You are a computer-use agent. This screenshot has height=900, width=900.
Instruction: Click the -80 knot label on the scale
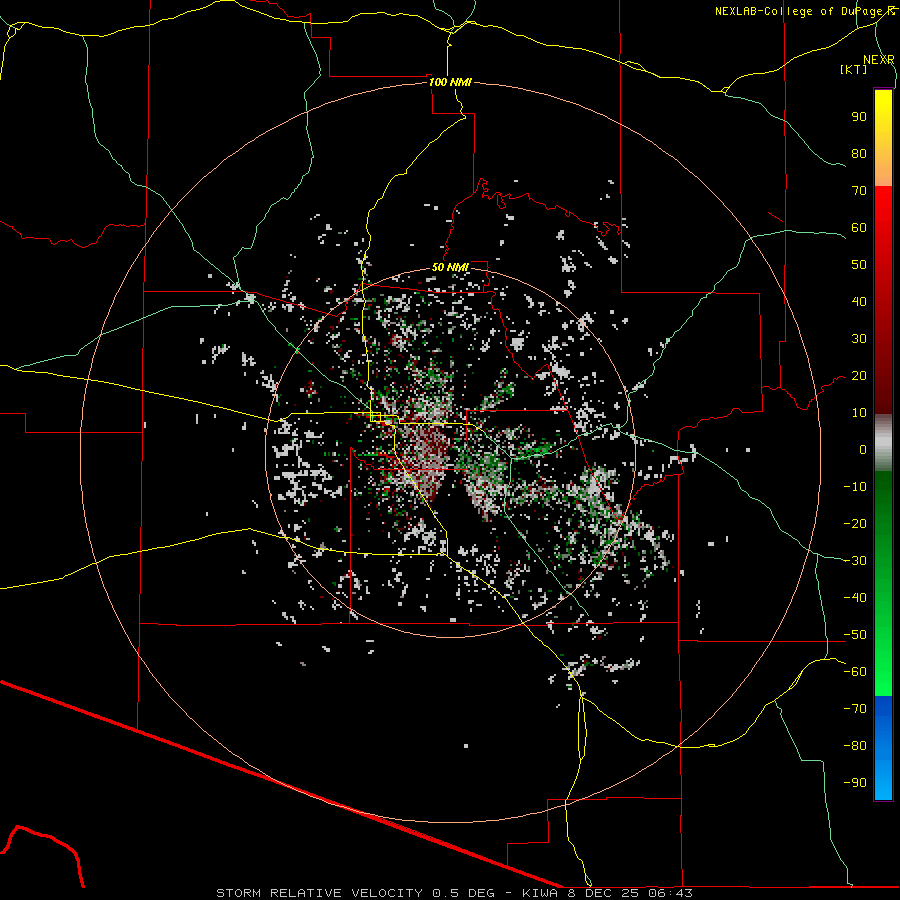point(855,746)
